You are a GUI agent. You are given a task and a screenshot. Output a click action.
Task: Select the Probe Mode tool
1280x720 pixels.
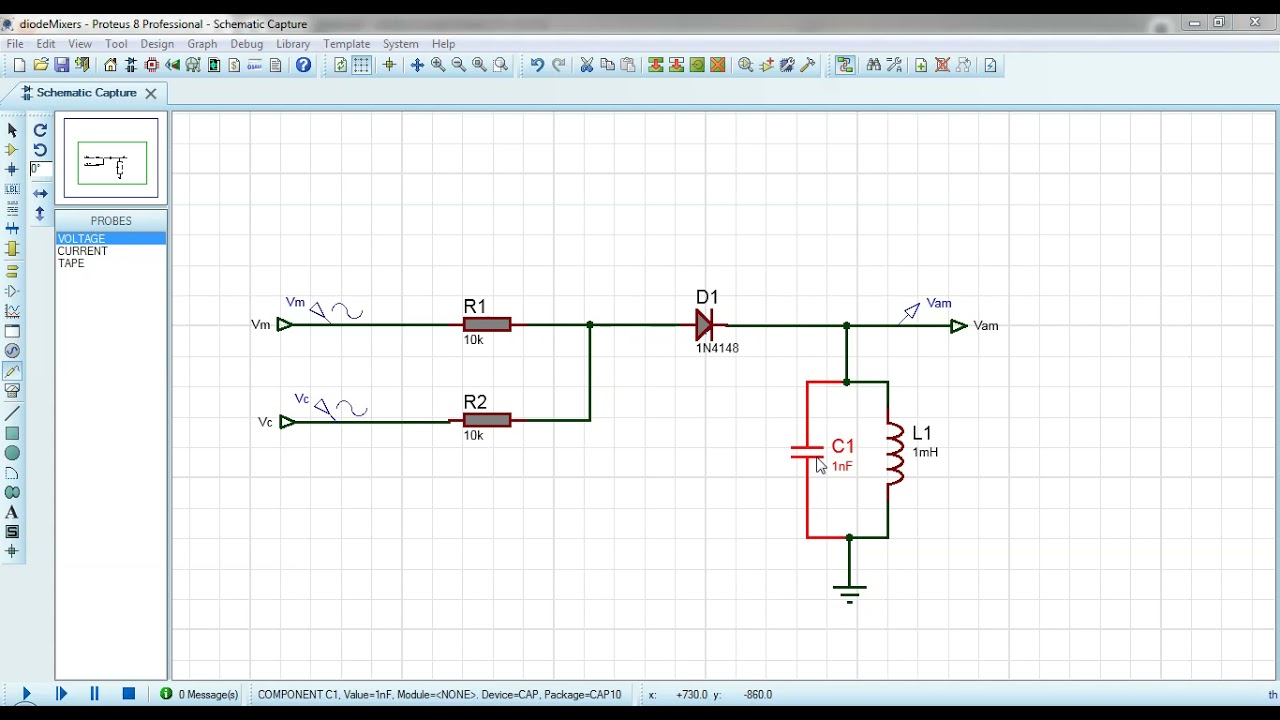tap(12, 371)
